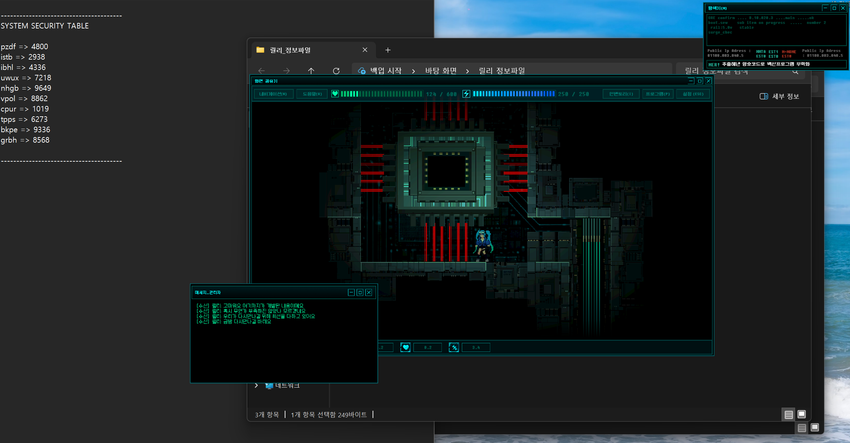
Task: Go back in File Explorer
Action: tap(262, 70)
